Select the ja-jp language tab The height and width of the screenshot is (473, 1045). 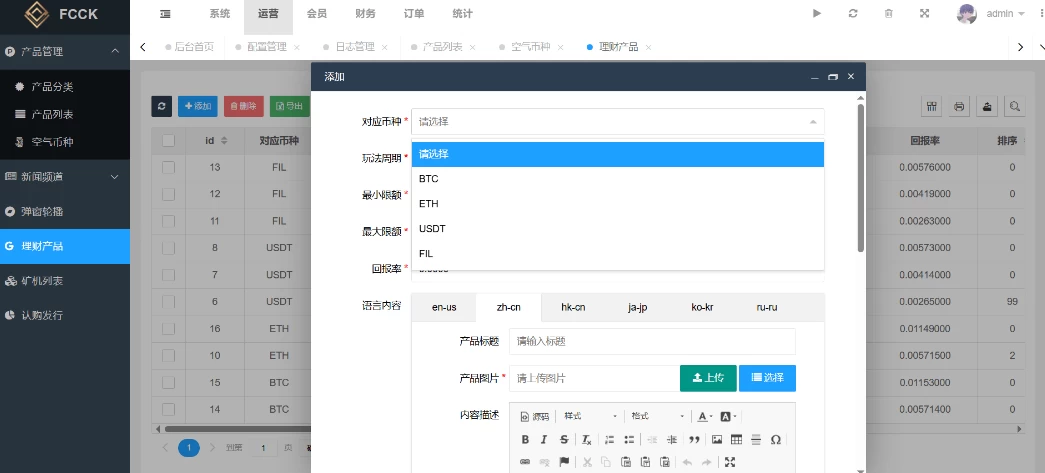pyautogui.click(x=638, y=307)
